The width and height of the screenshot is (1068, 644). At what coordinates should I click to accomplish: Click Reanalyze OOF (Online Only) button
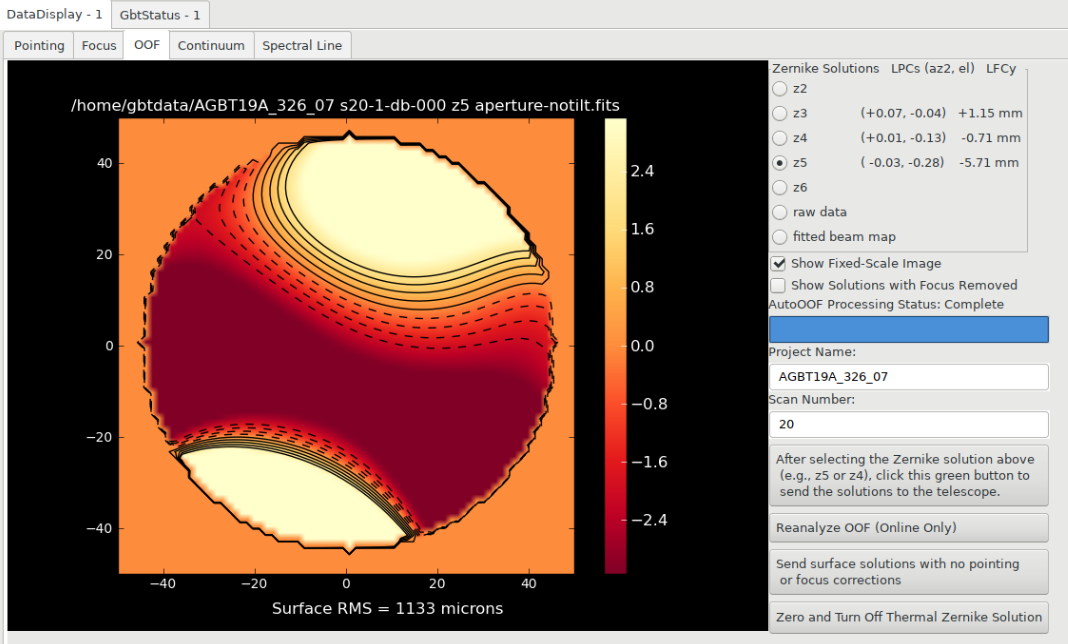(x=909, y=528)
